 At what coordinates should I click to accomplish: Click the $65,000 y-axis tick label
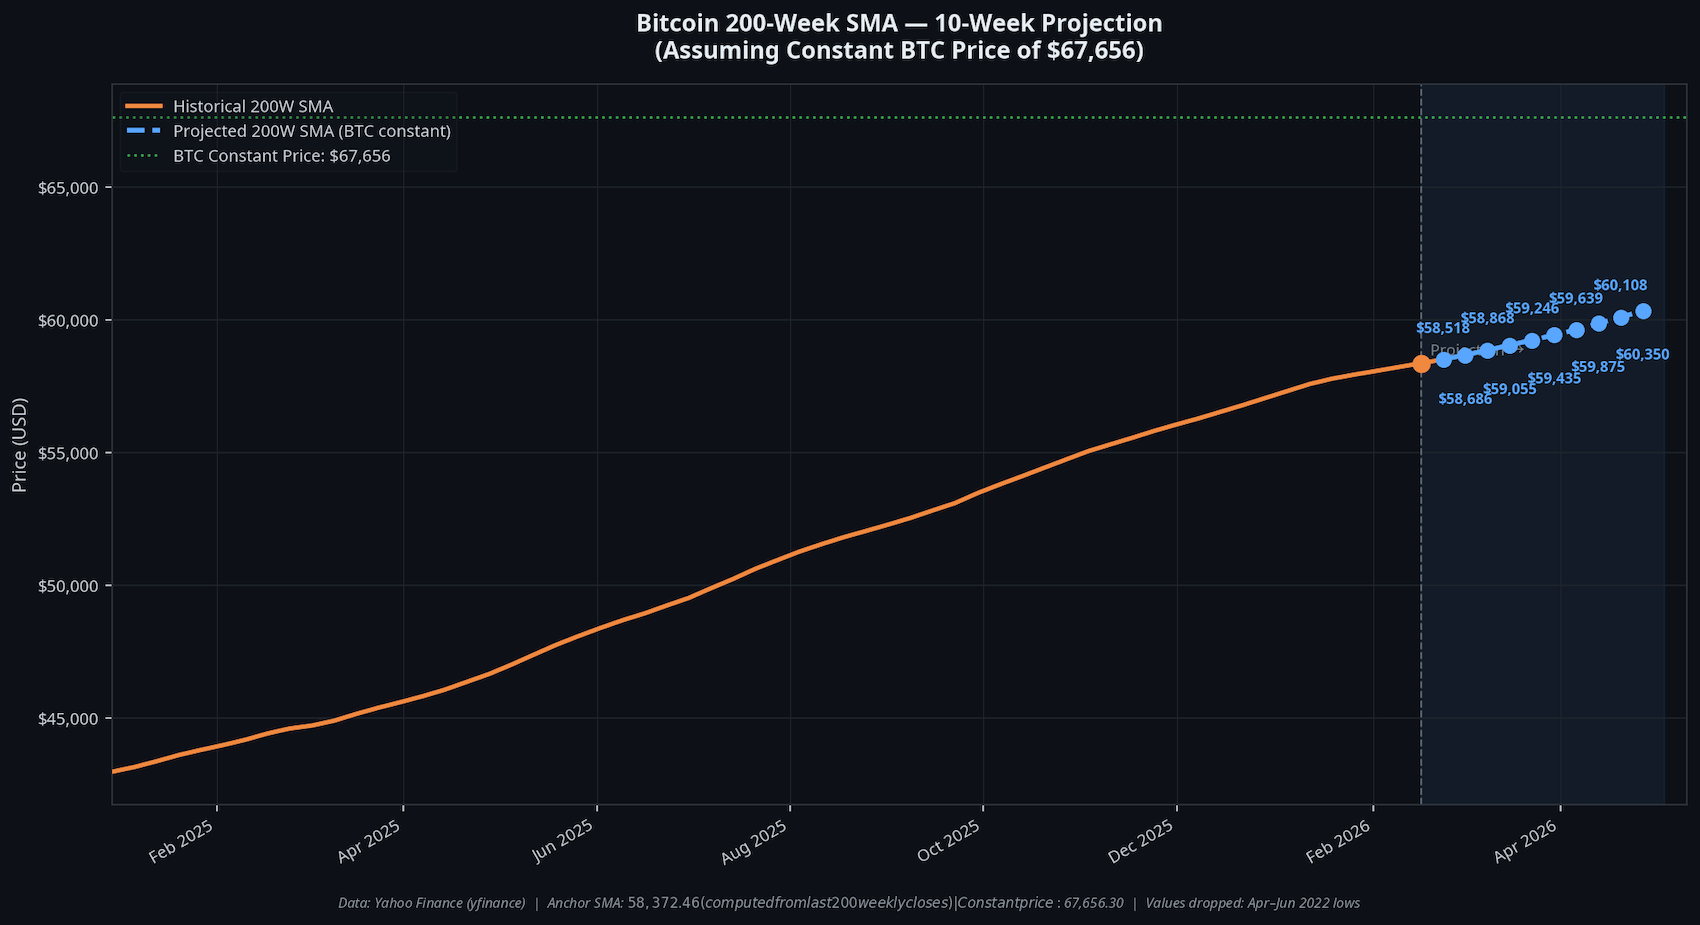pyautogui.click(x=65, y=187)
